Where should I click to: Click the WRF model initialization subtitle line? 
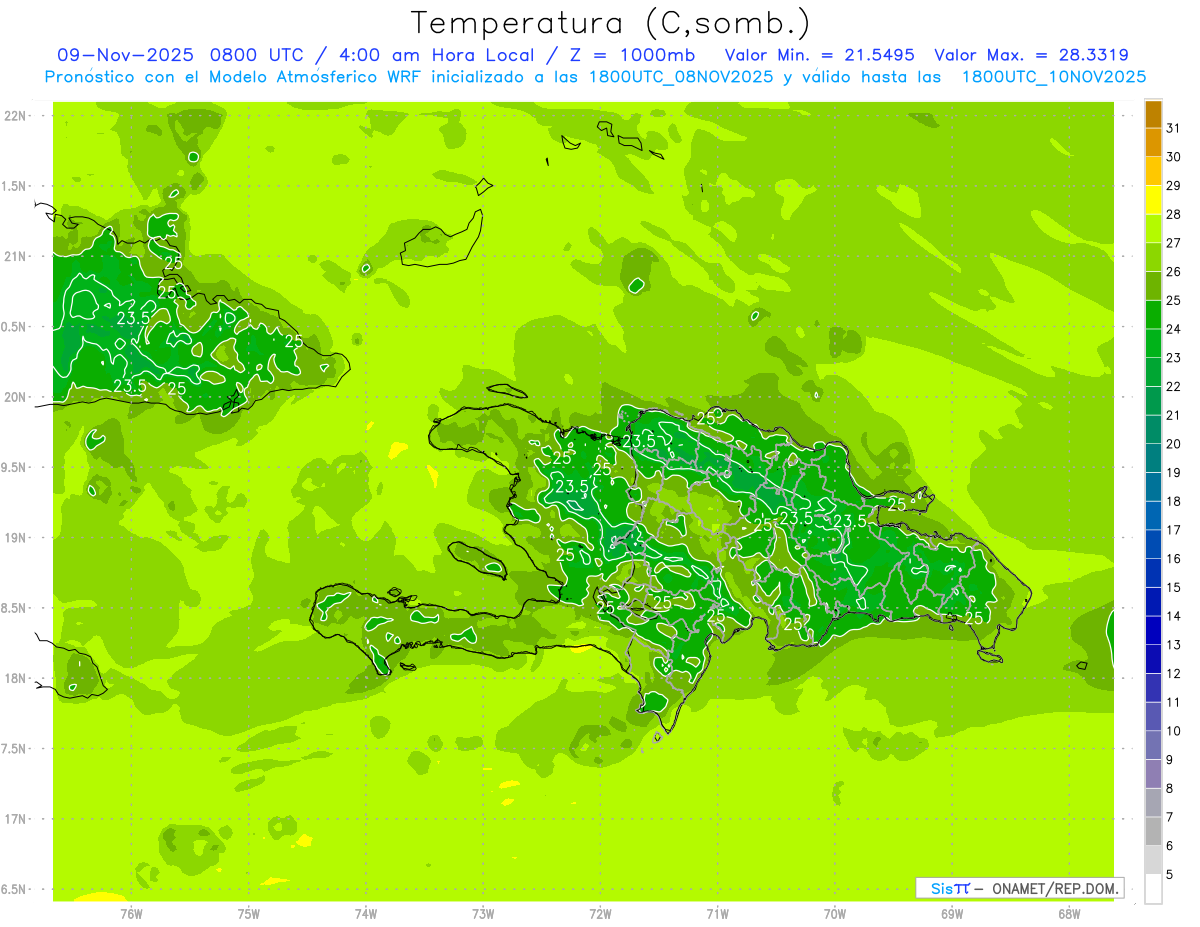click(596, 77)
